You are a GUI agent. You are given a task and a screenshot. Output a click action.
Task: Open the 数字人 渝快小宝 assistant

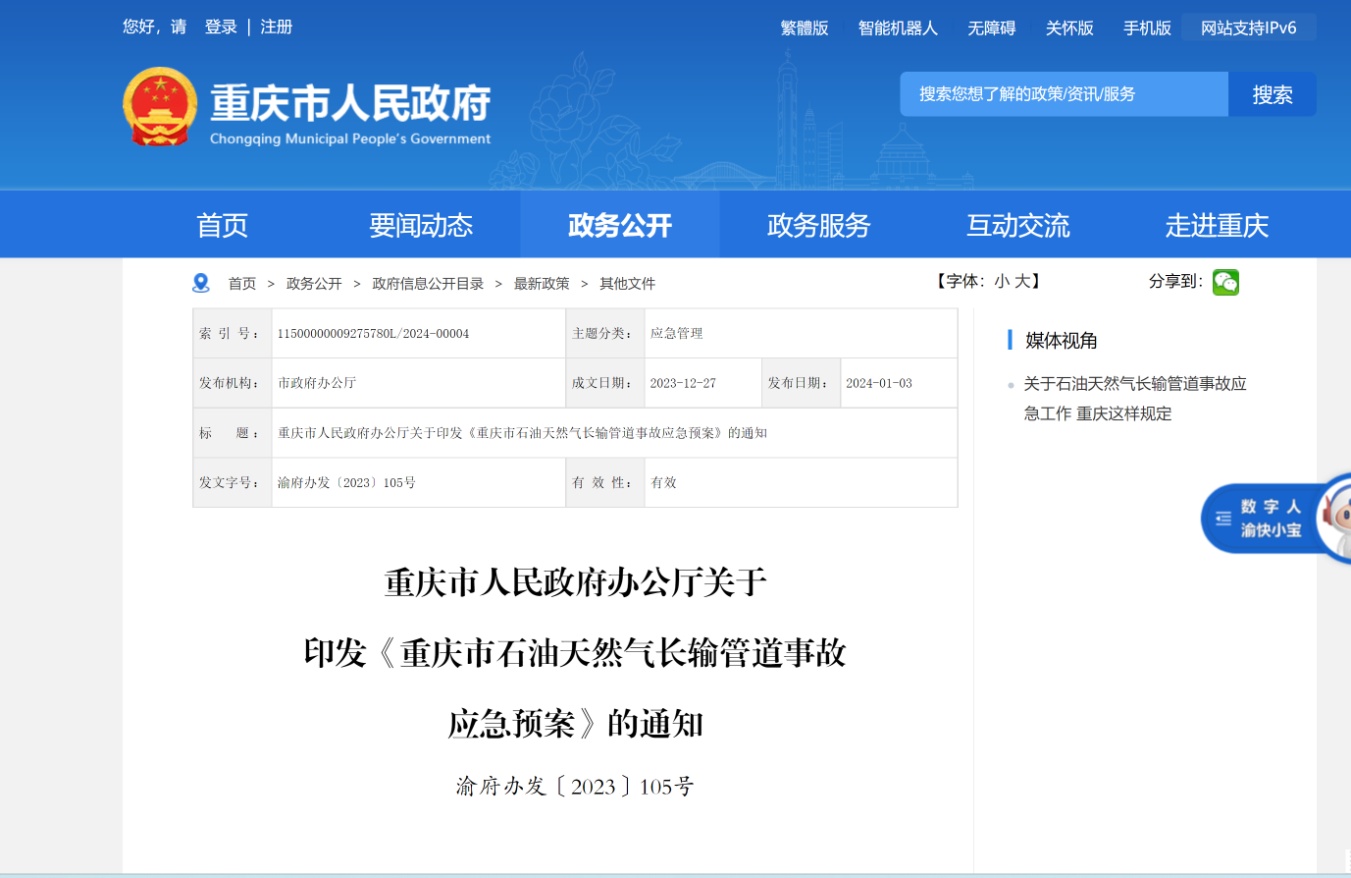point(1270,518)
